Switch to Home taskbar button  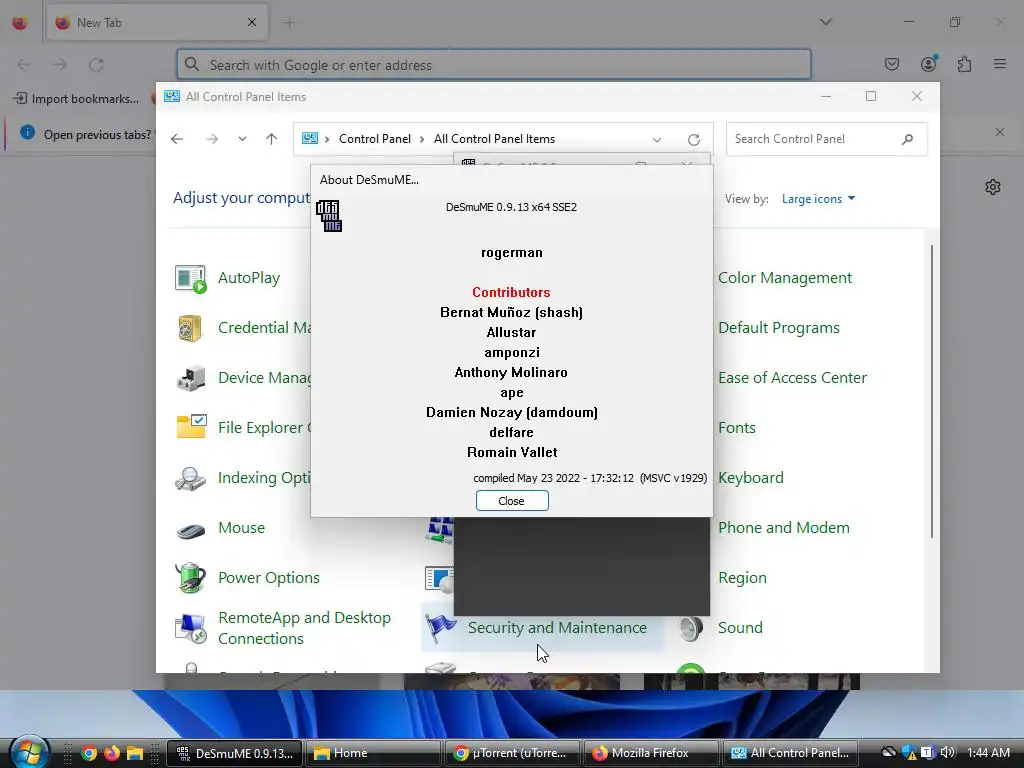pyautogui.click(x=373, y=754)
